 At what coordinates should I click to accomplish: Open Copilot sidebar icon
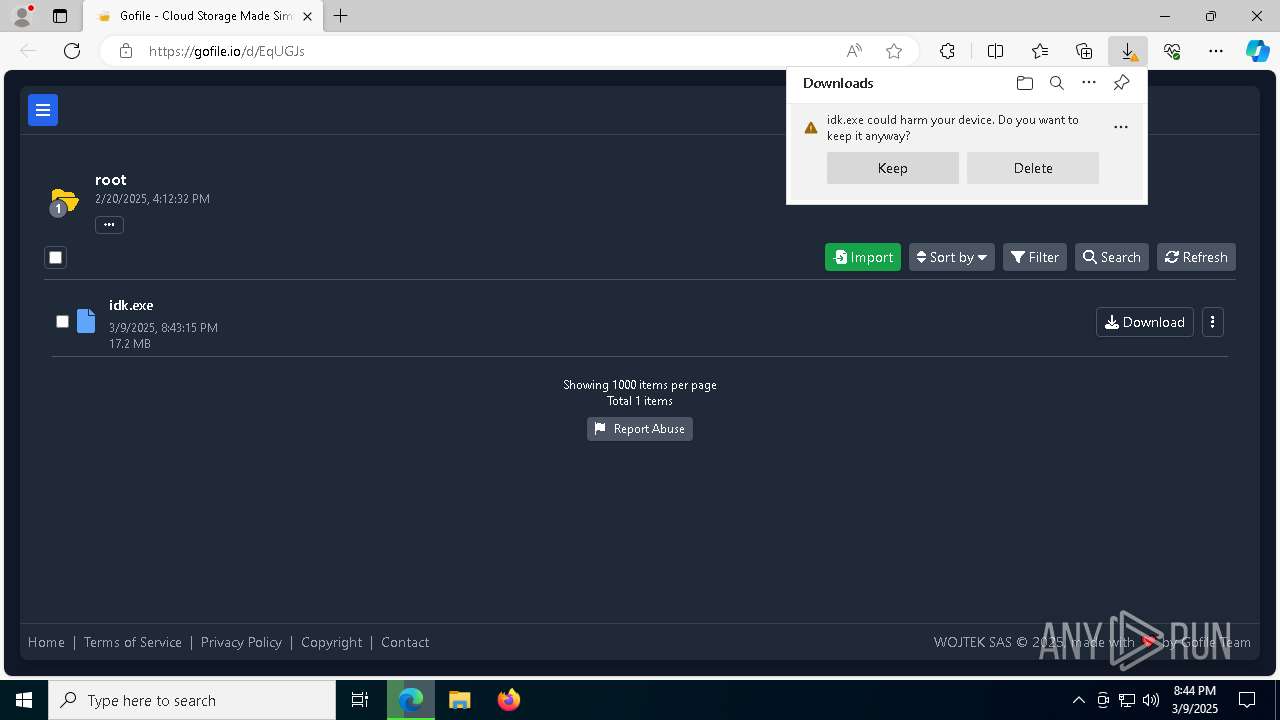point(1258,51)
